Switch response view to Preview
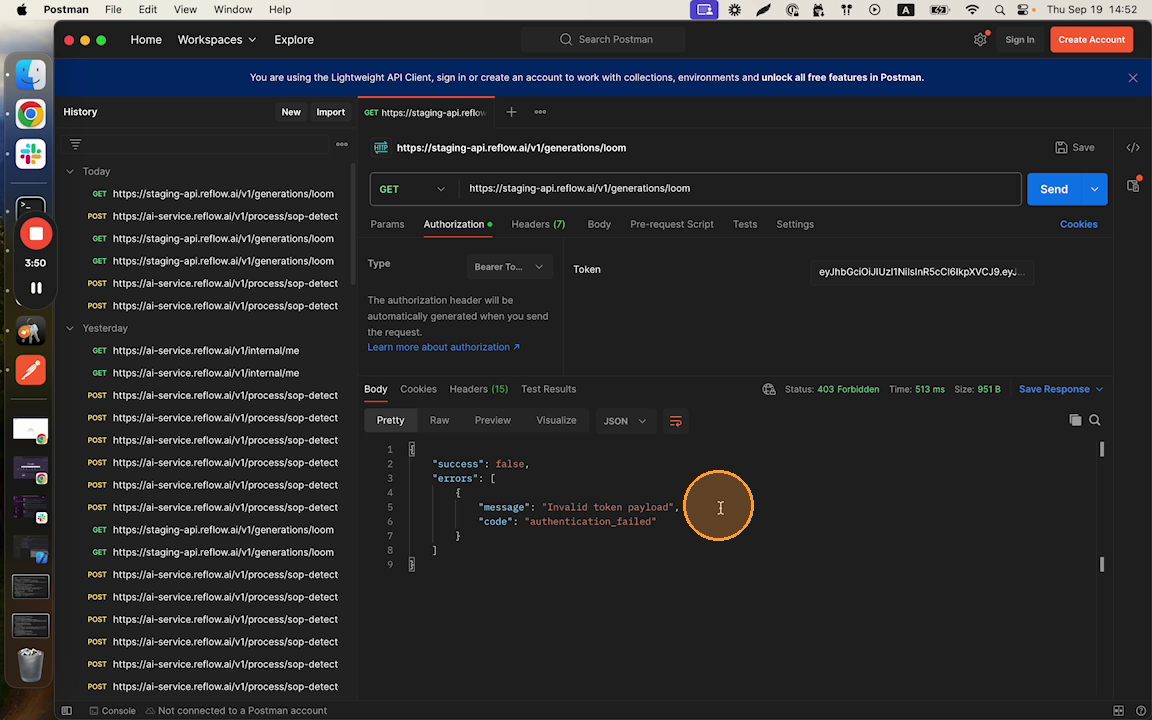 pyautogui.click(x=492, y=420)
